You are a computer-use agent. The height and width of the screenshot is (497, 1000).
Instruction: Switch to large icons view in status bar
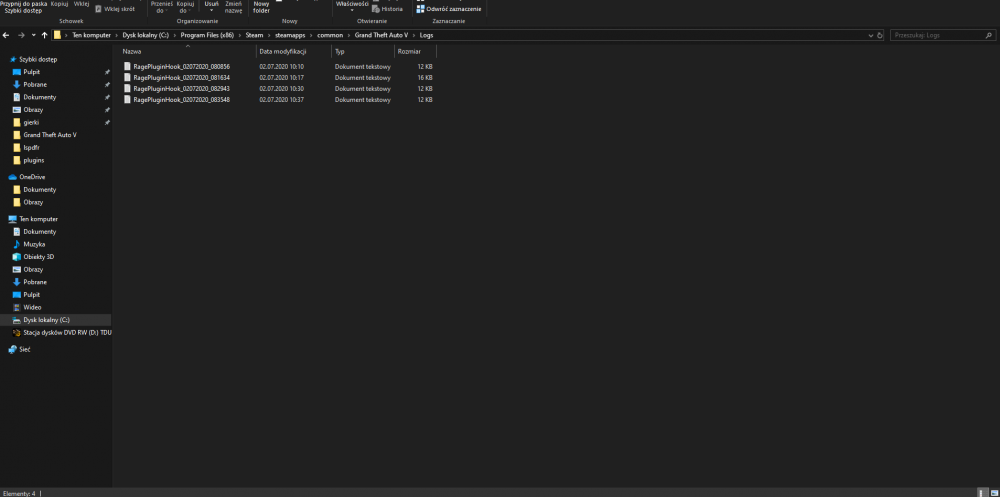click(993, 493)
